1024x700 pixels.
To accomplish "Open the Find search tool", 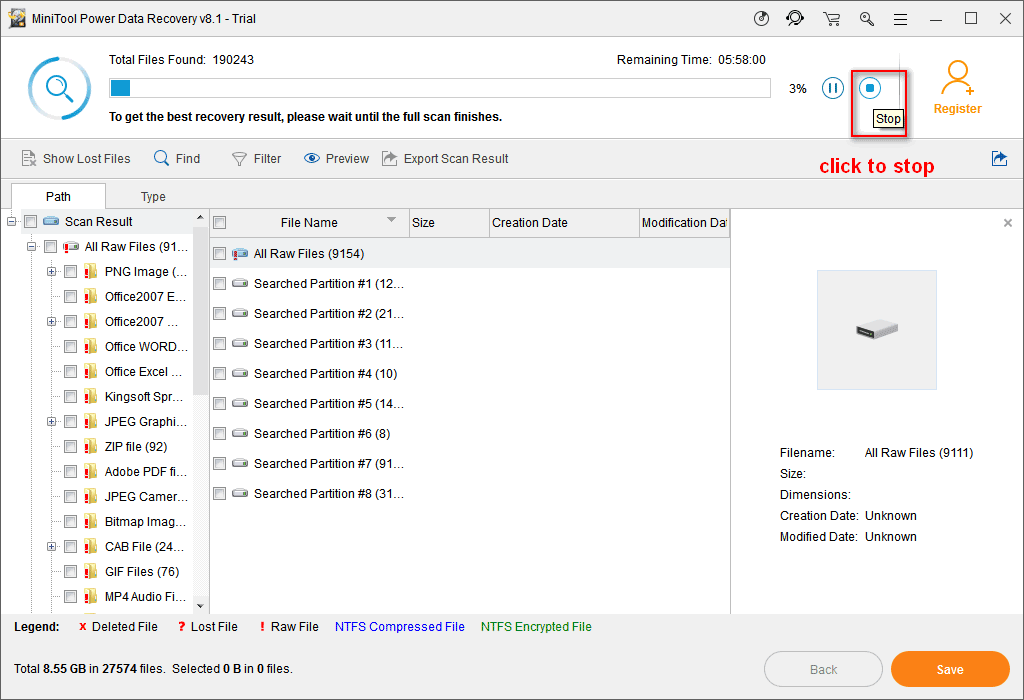I will point(177,158).
